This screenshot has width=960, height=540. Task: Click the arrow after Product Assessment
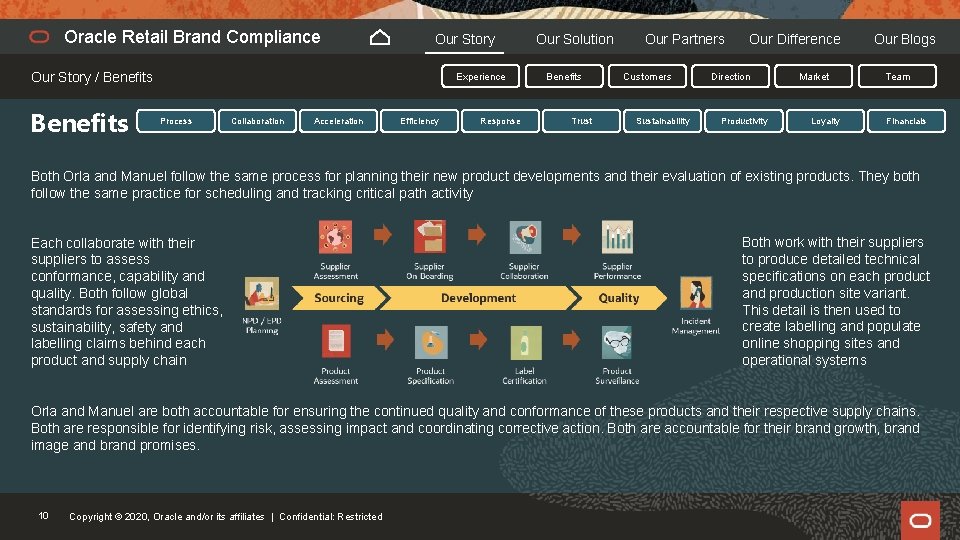(x=385, y=339)
